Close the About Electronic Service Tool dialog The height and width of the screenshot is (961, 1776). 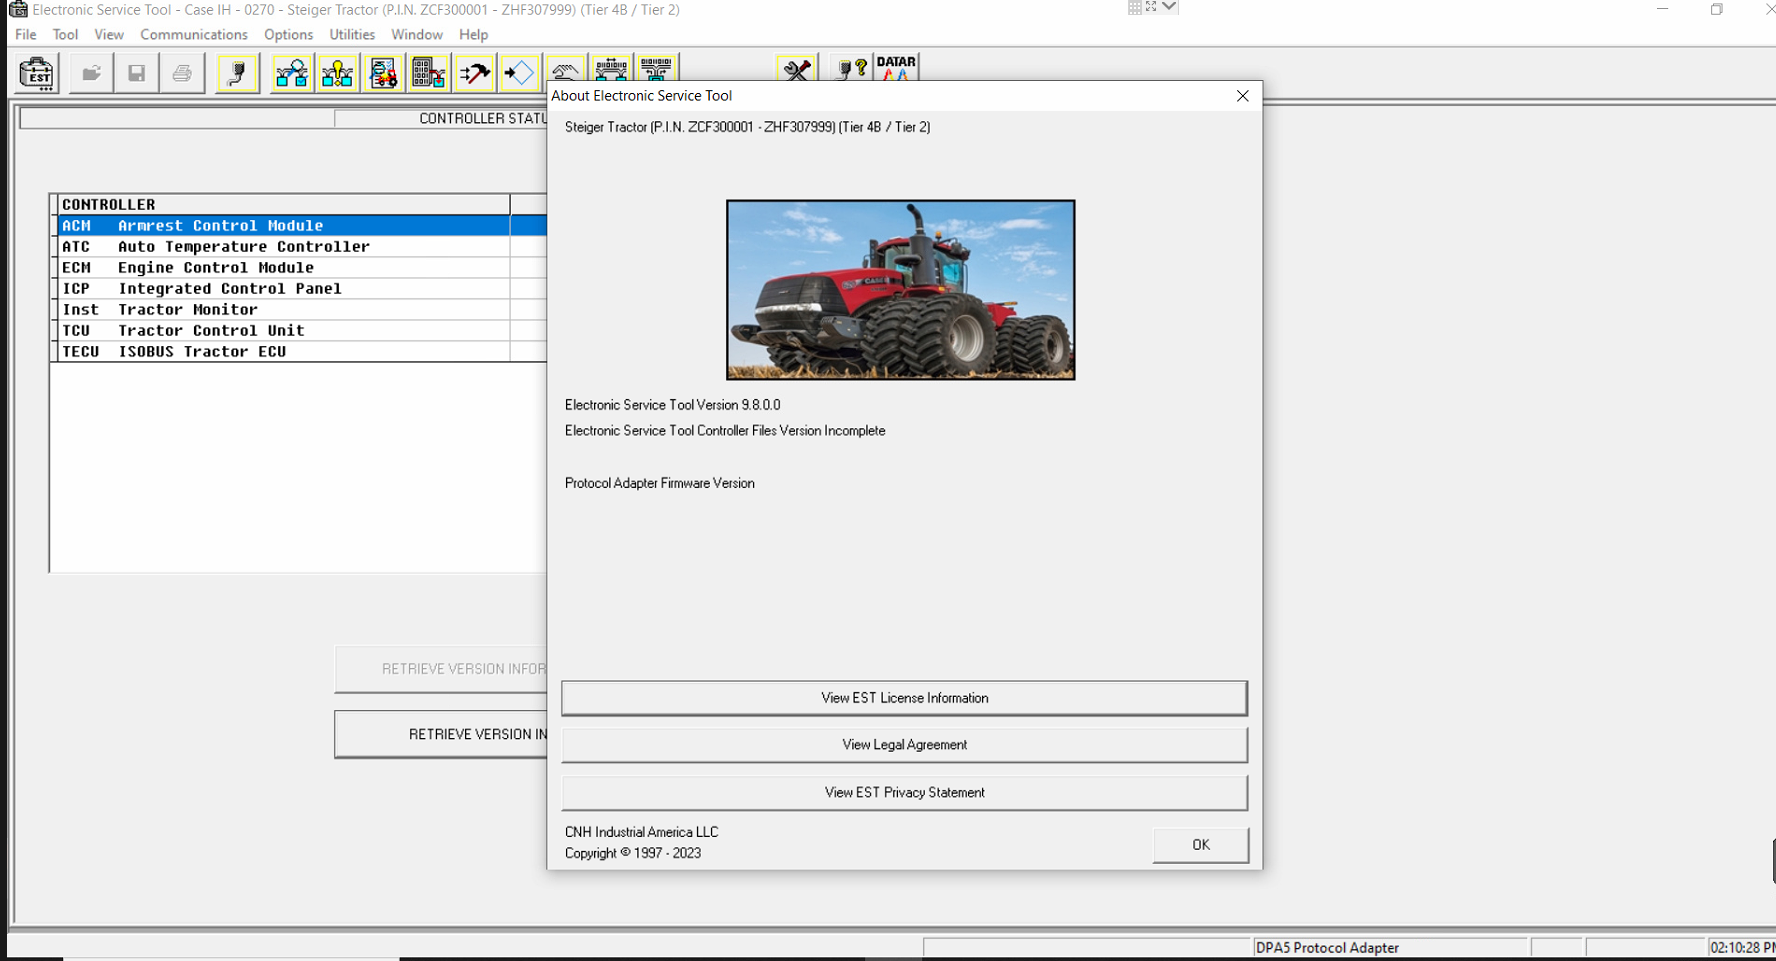[1242, 96]
